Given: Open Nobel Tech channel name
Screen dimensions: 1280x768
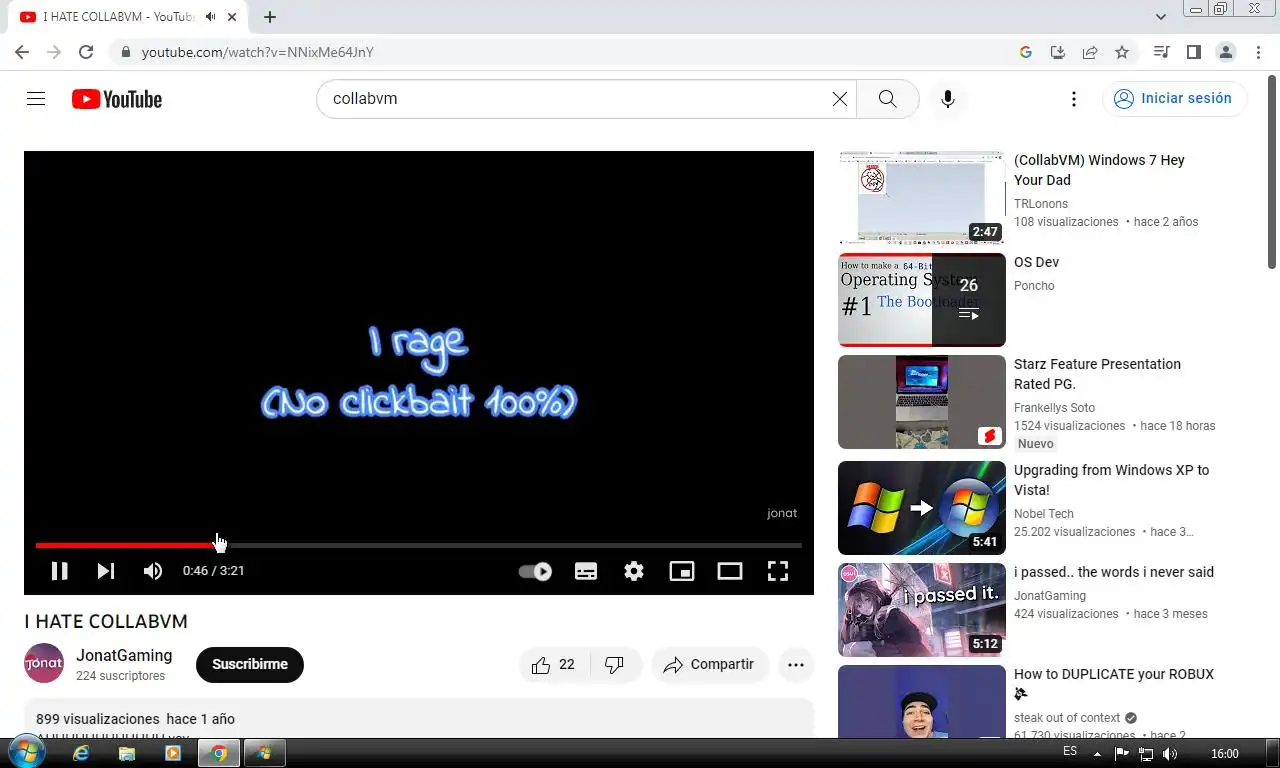Looking at the screenshot, I should point(1044,514).
